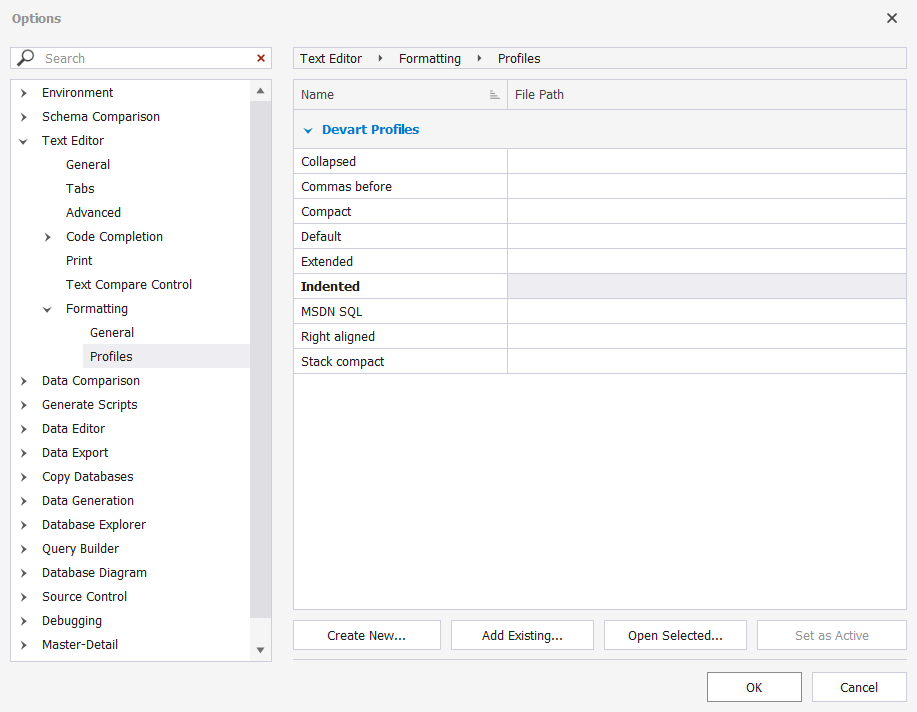
Task: Expand the Data Comparison section
Action: pyautogui.click(x=22, y=380)
